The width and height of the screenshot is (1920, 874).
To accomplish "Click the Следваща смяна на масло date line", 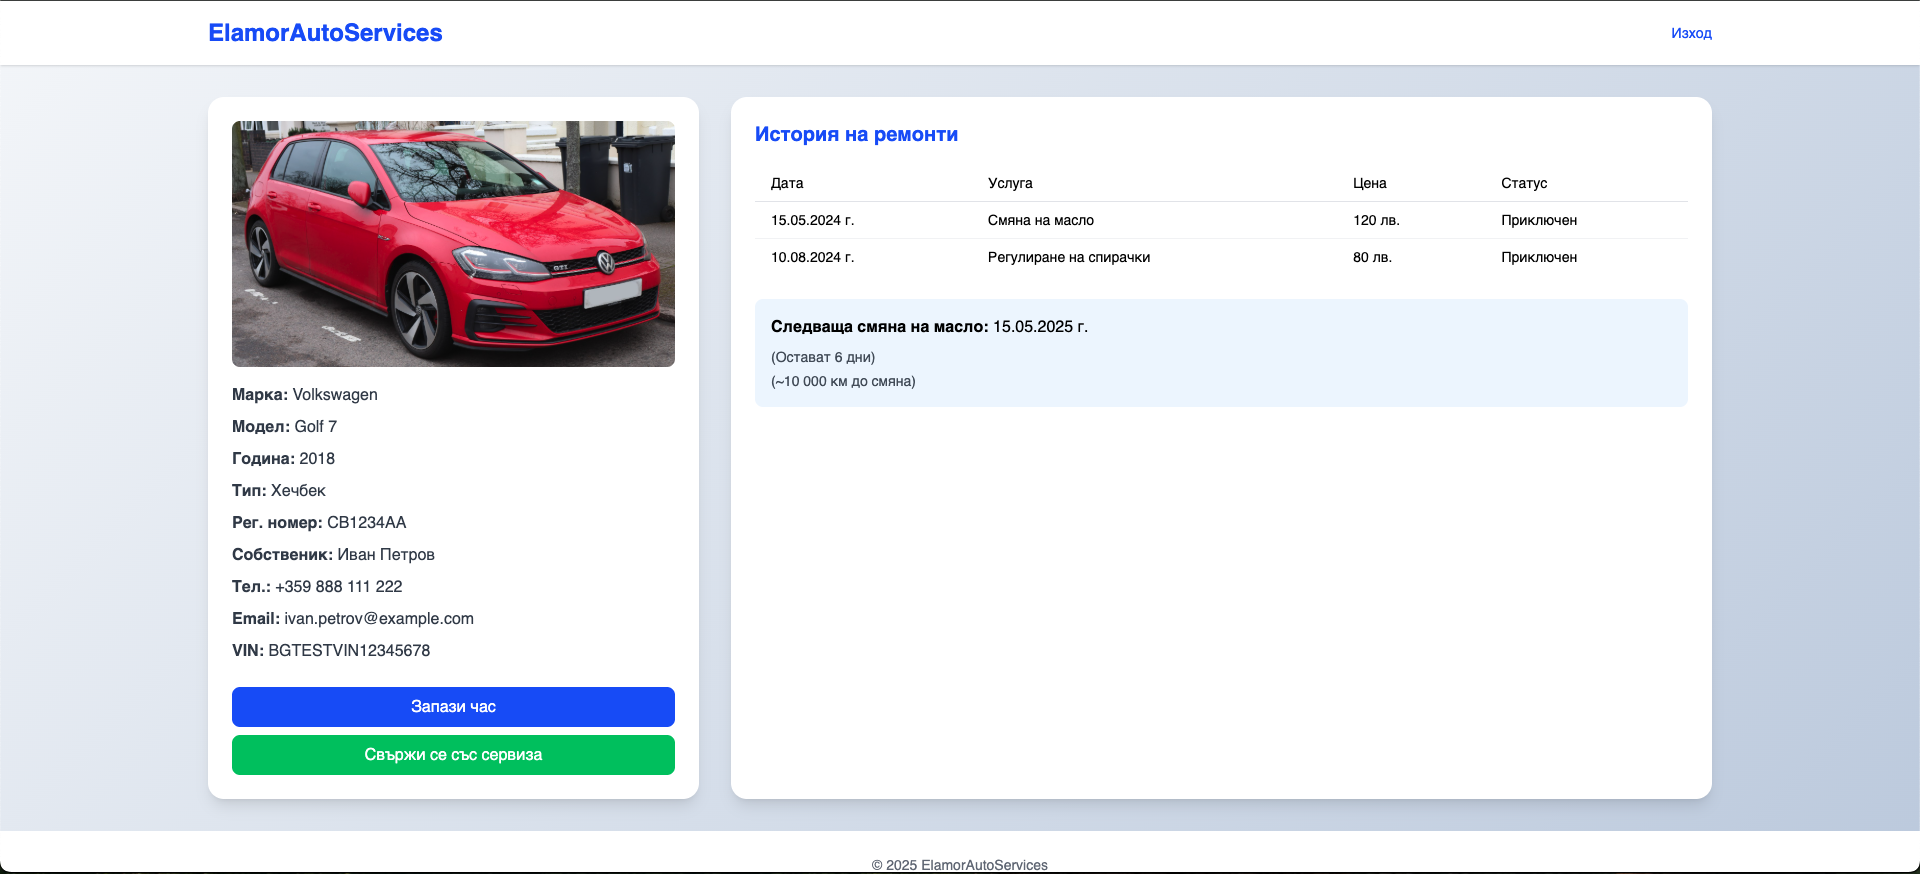I will pos(929,327).
